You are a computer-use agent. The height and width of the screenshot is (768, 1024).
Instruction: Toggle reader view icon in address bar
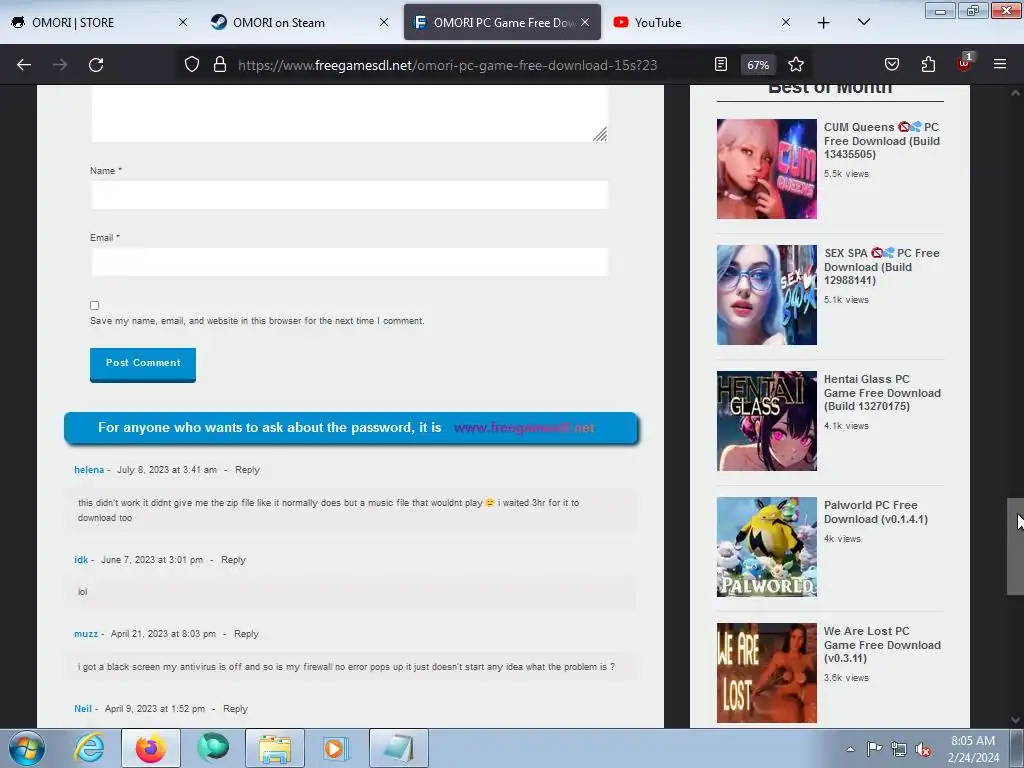[721, 65]
